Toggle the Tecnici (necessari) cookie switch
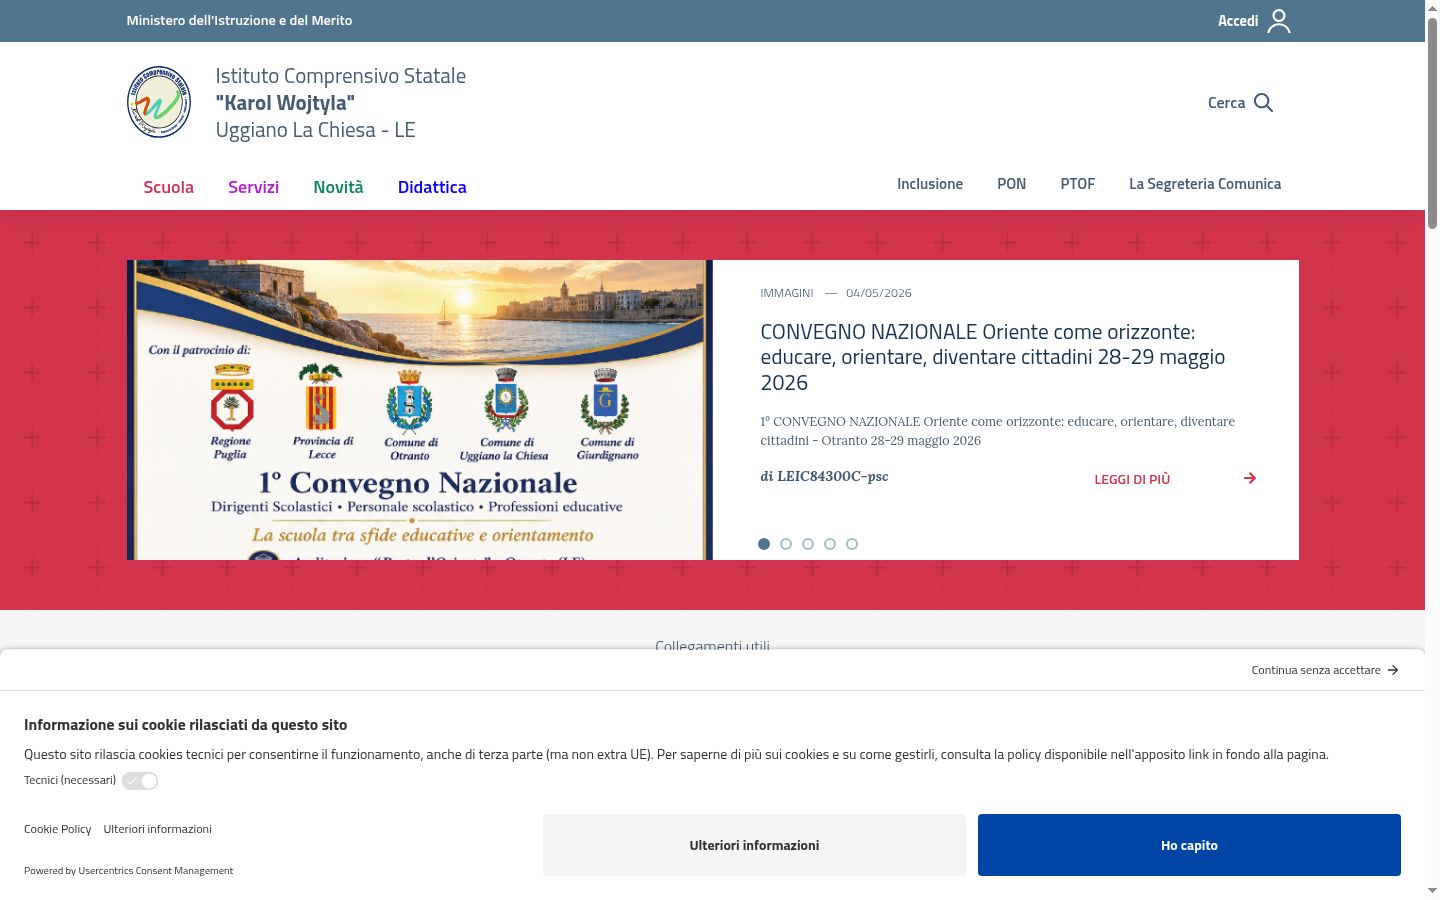This screenshot has height=900, width=1440. click(x=140, y=781)
